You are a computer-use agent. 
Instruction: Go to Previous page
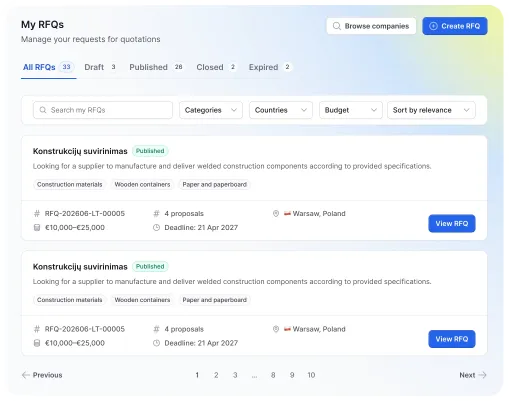point(42,375)
